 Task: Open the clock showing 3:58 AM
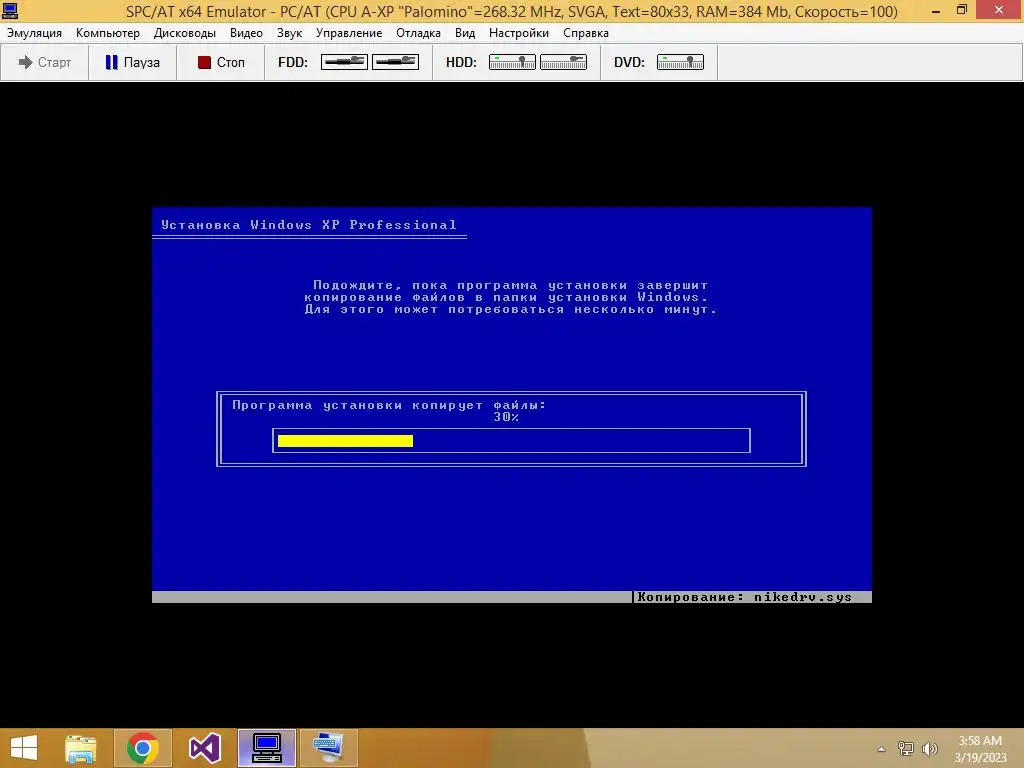[x=980, y=749]
